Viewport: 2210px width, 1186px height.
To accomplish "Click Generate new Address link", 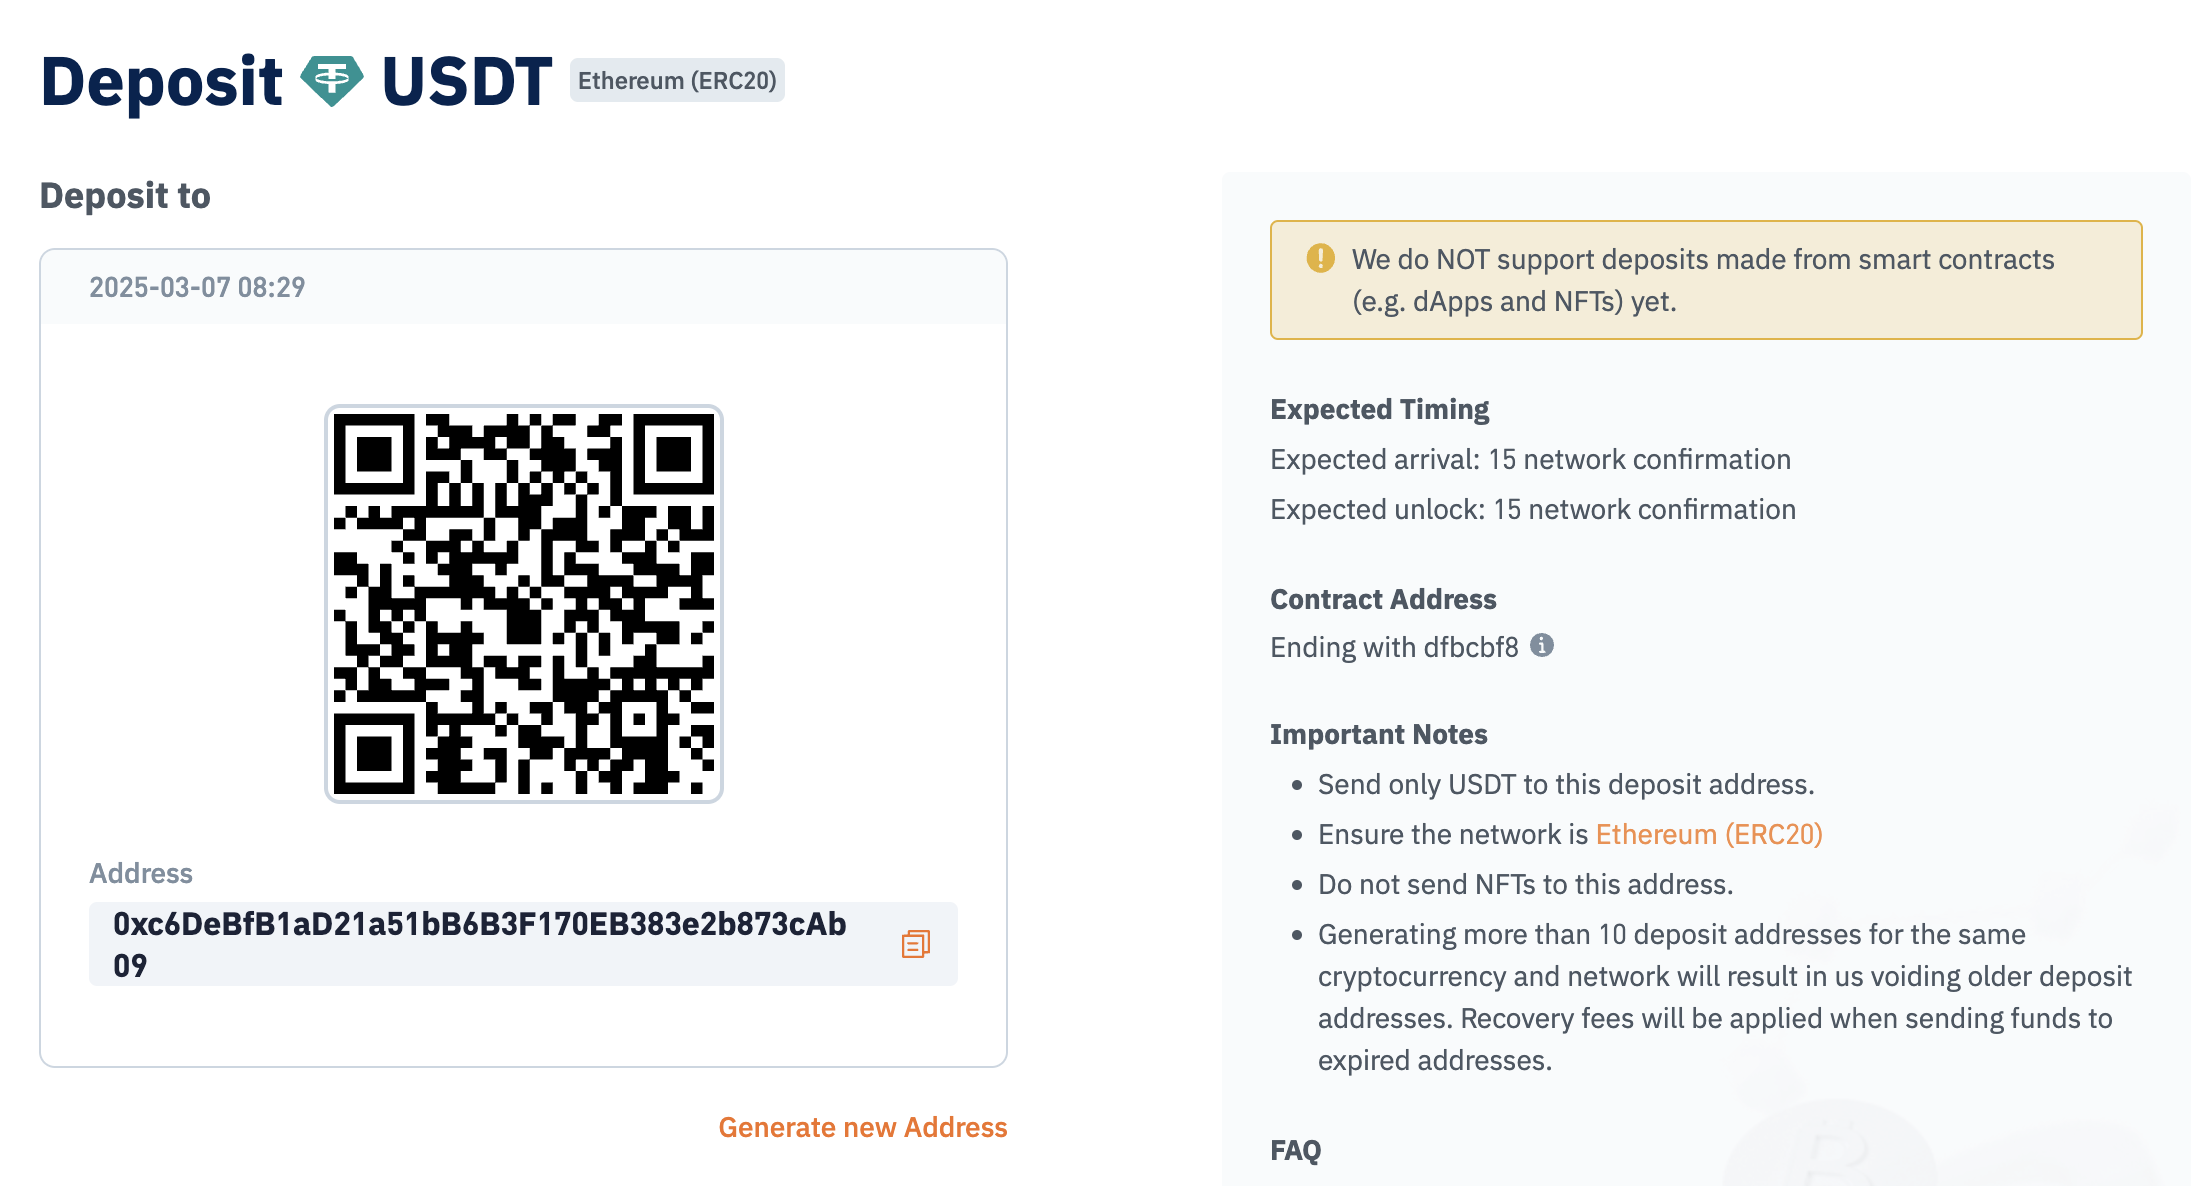I will (862, 1127).
